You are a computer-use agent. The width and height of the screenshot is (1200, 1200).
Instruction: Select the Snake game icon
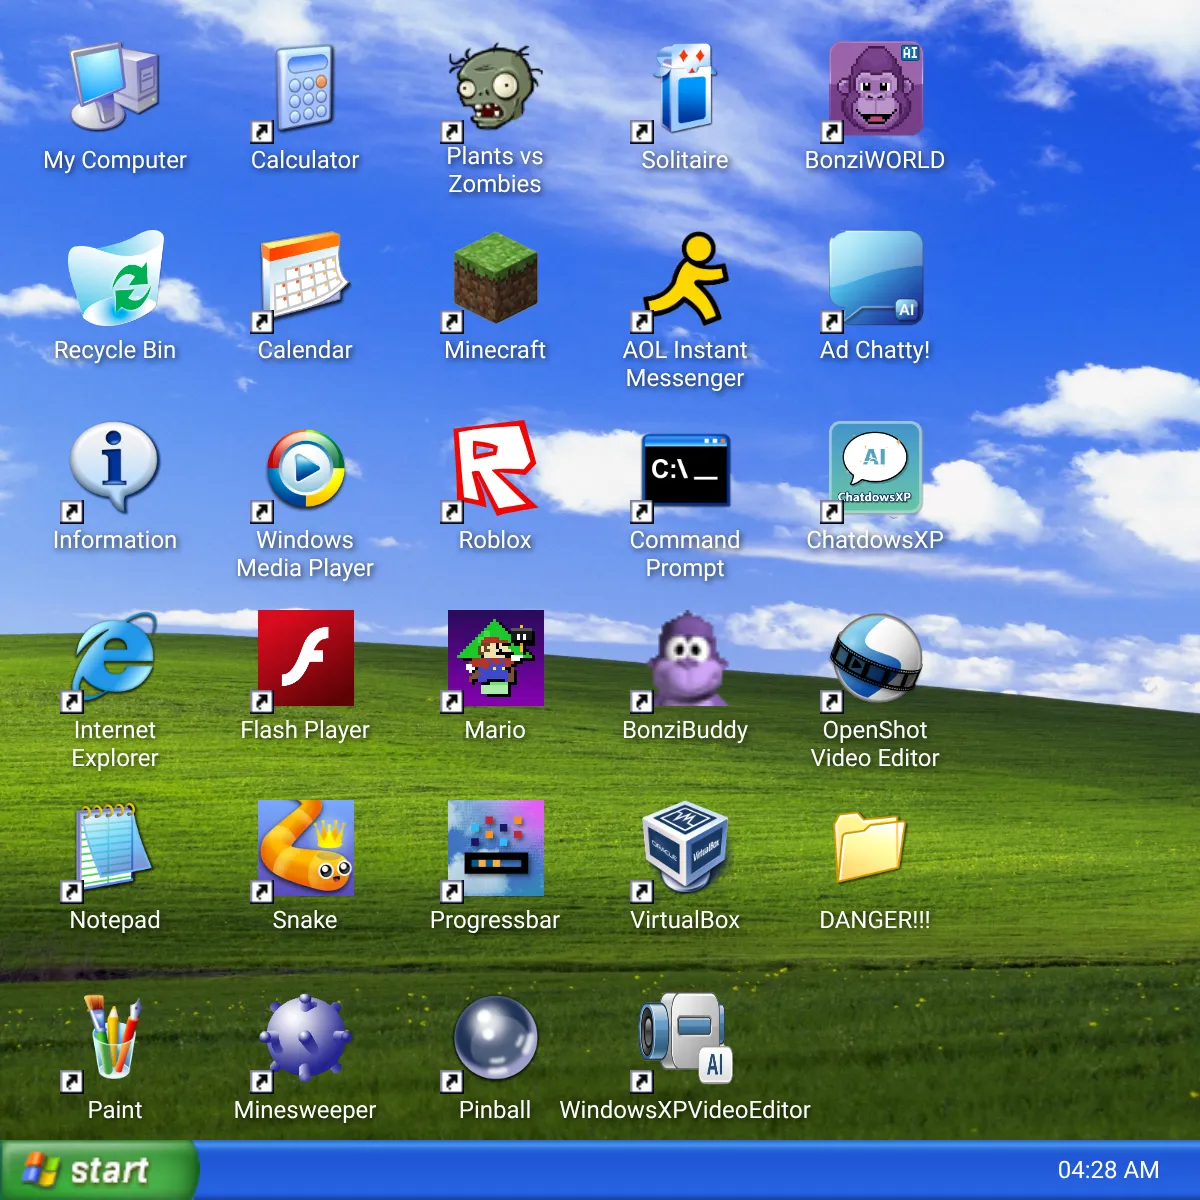pos(305,848)
